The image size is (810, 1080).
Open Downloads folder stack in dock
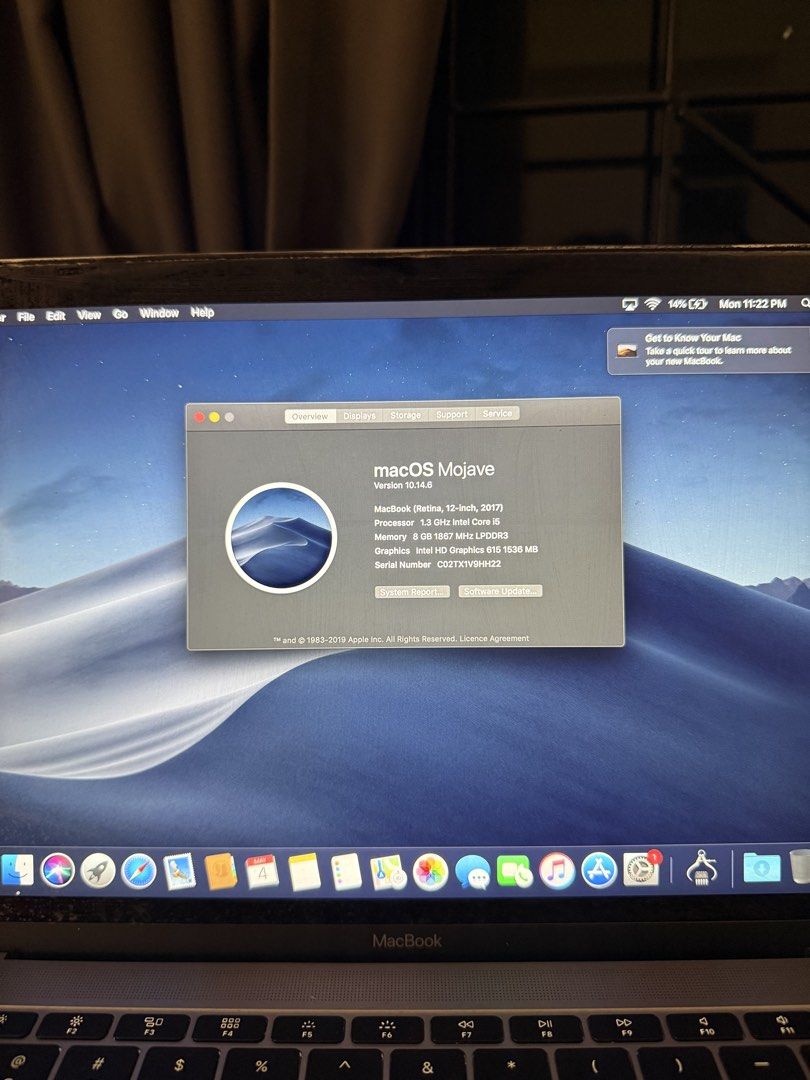pyautogui.click(x=762, y=868)
